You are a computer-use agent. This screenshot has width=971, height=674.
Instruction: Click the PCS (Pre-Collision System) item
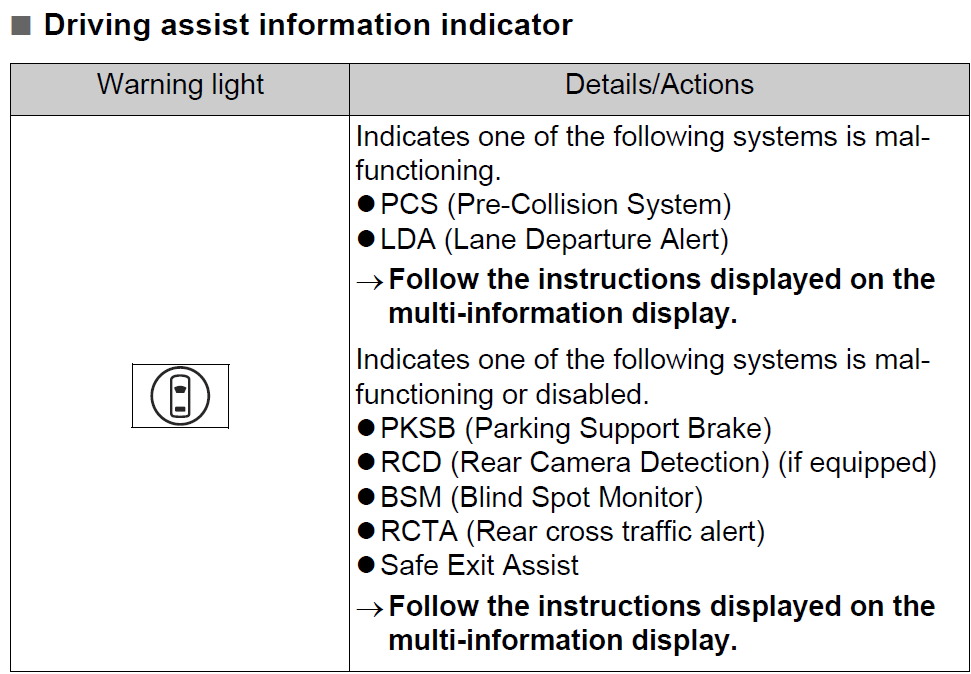555,204
